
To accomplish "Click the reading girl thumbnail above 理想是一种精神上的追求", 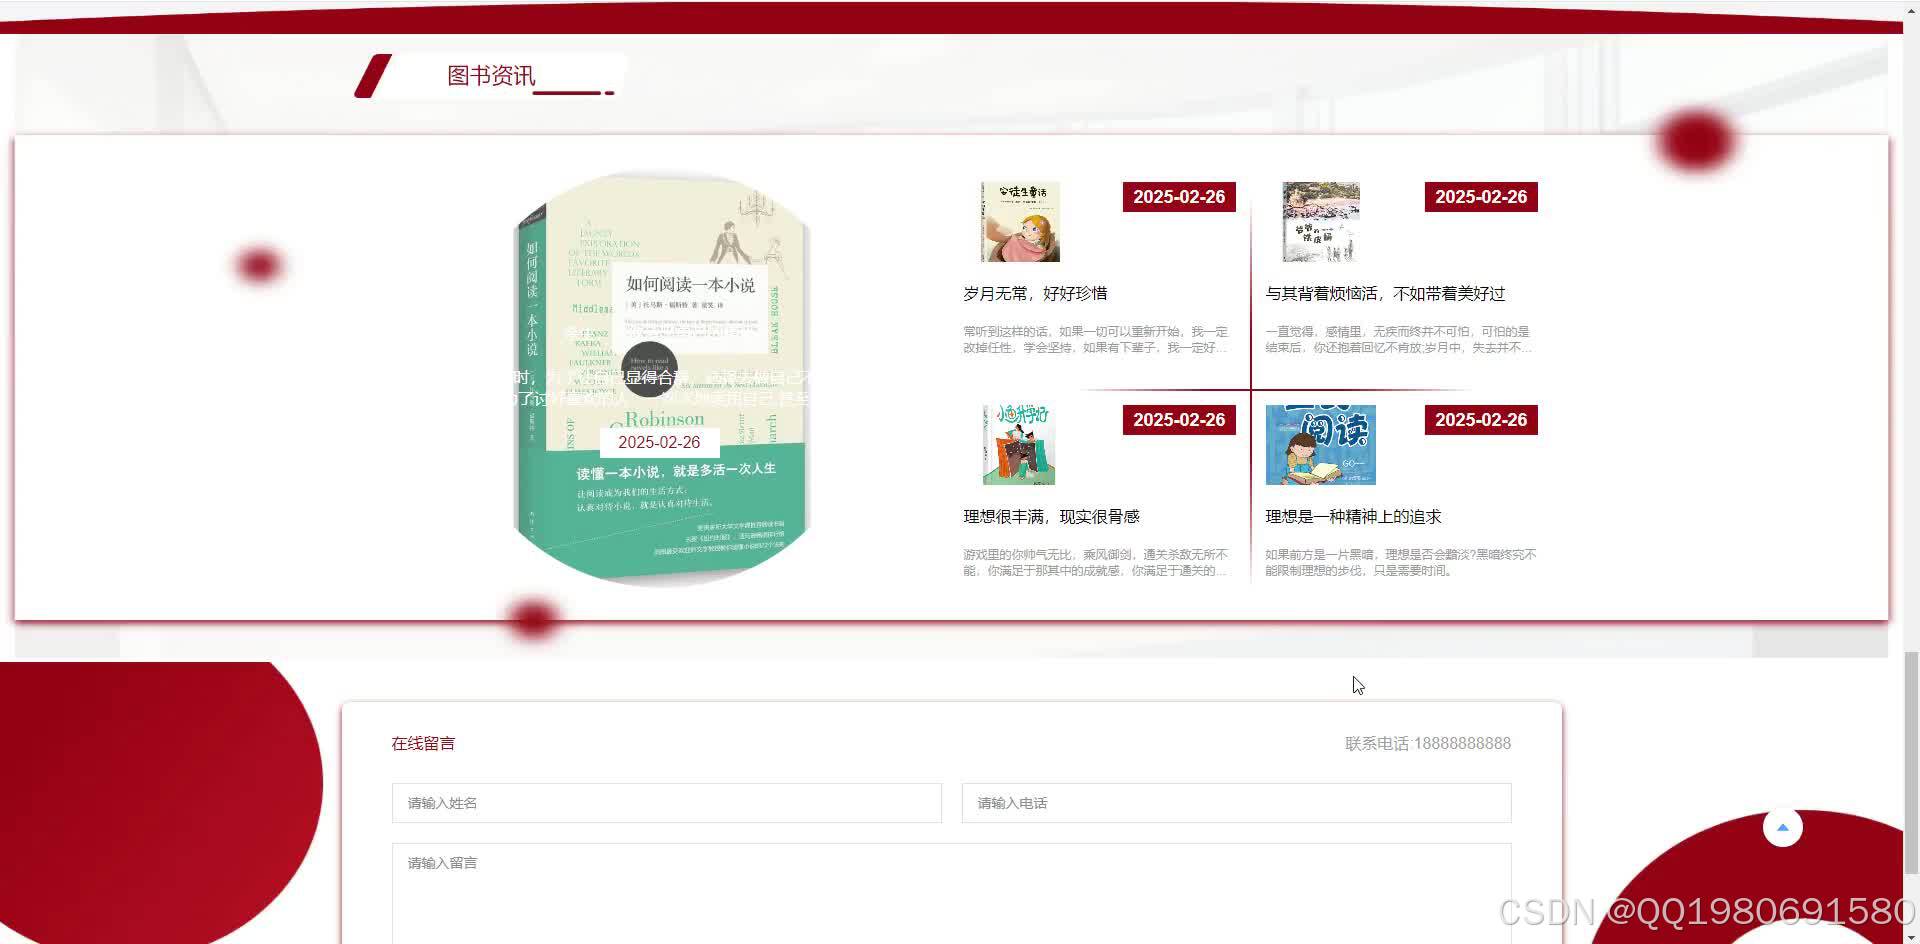I will (x=1320, y=444).
